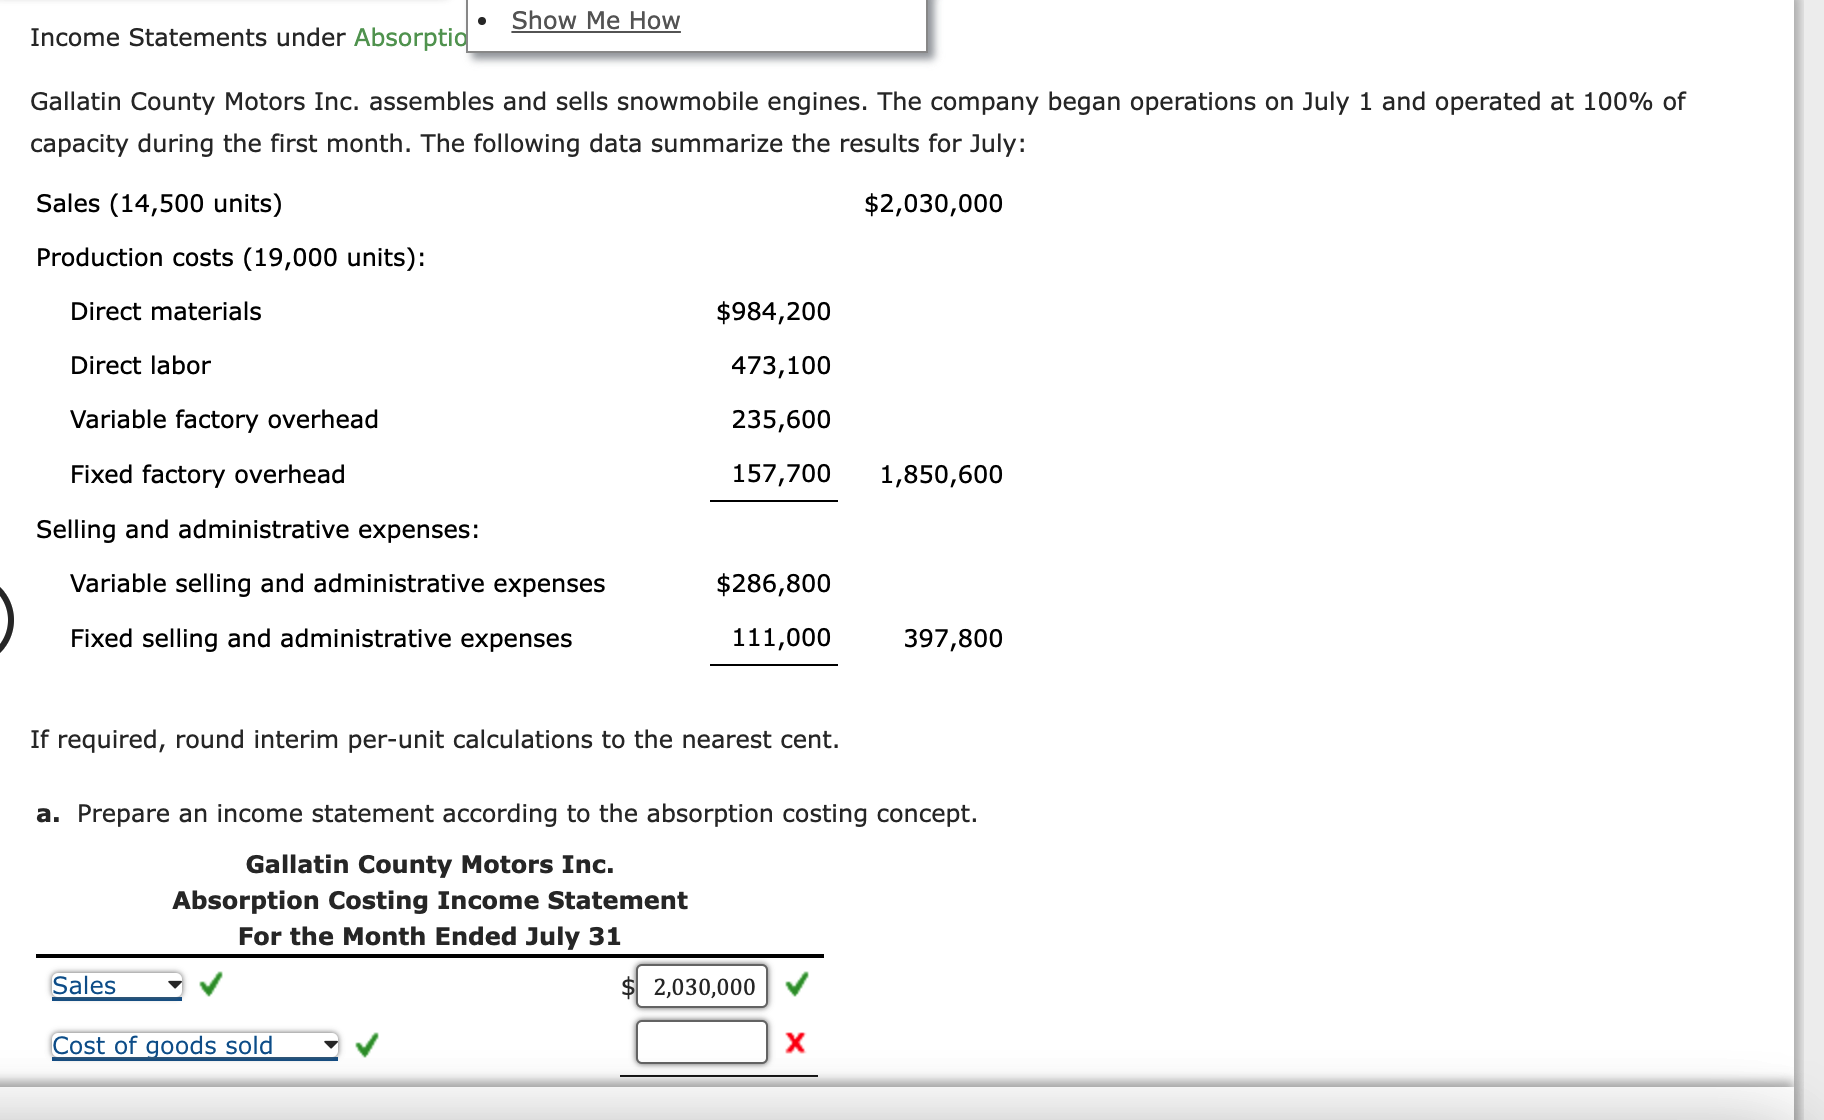This screenshot has height=1120, width=1824.
Task: Select the Variable factory overhead label
Action: tap(224, 419)
